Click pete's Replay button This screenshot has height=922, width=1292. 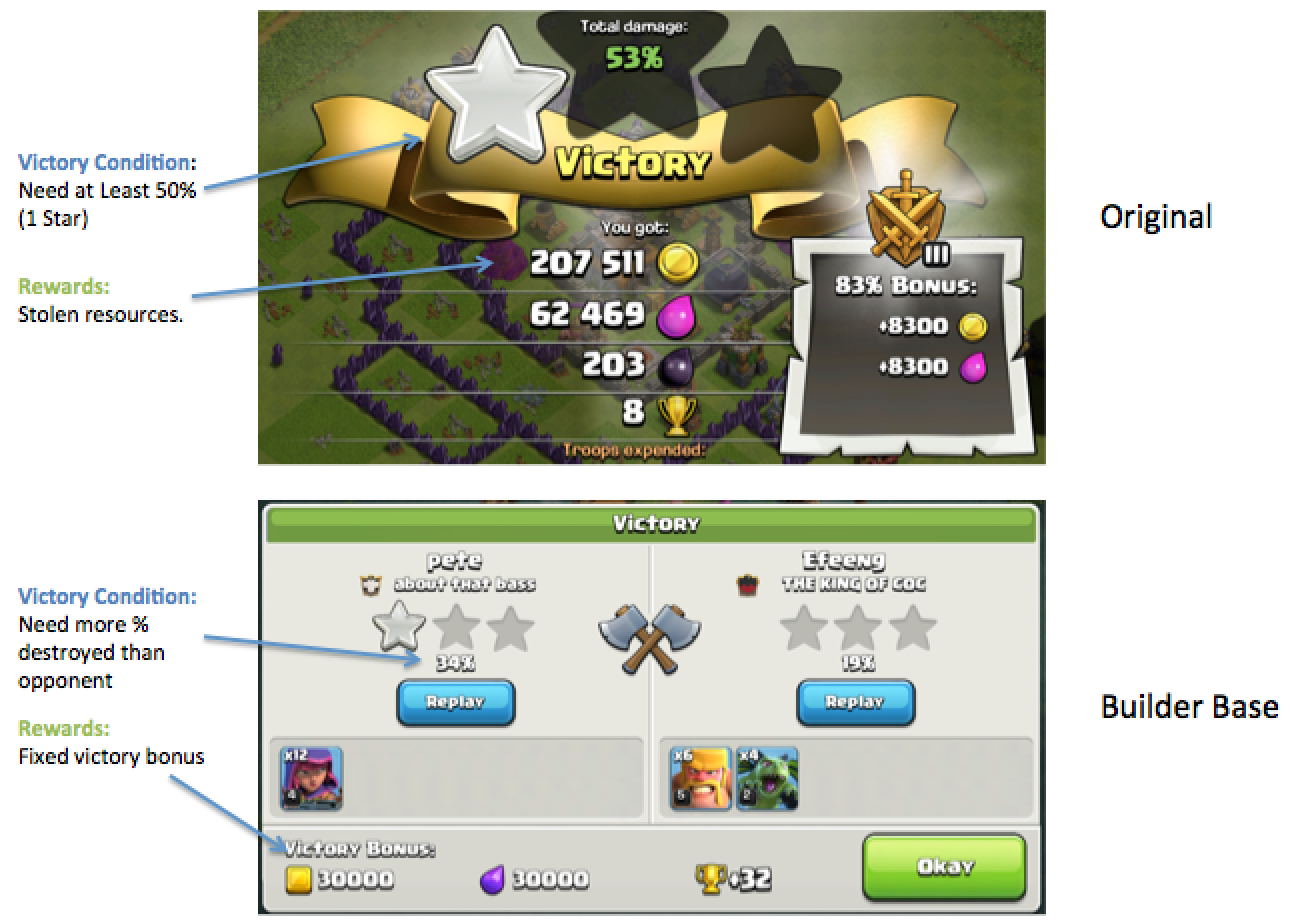click(x=456, y=702)
